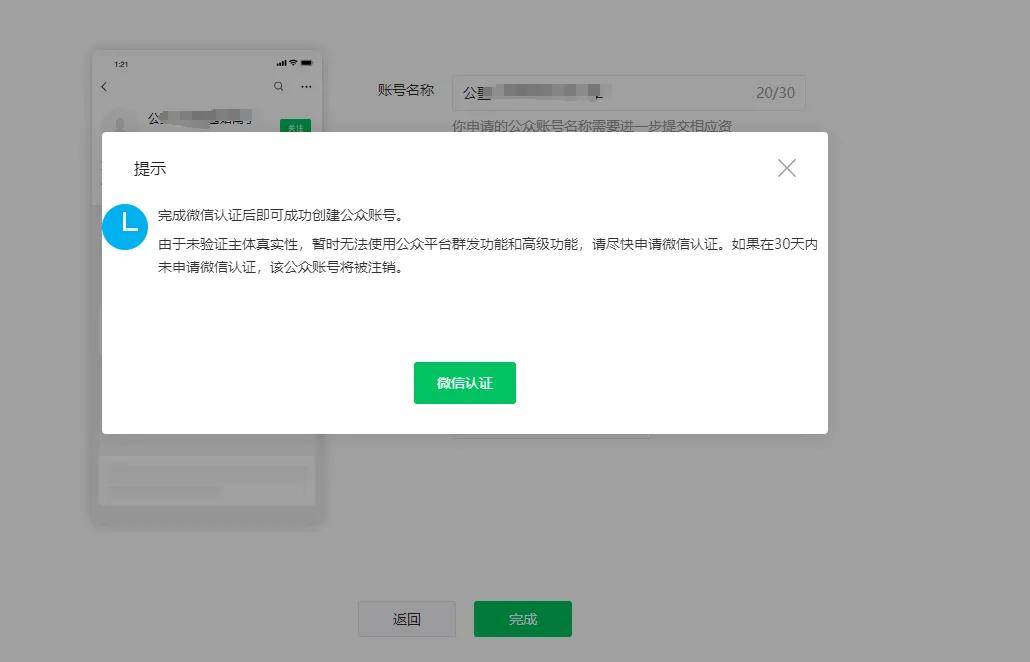The height and width of the screenshot is (662, 1030).
Task: Click the 返回 button behind the dialog
Action: pyautogui.click(x=407, y=619)
